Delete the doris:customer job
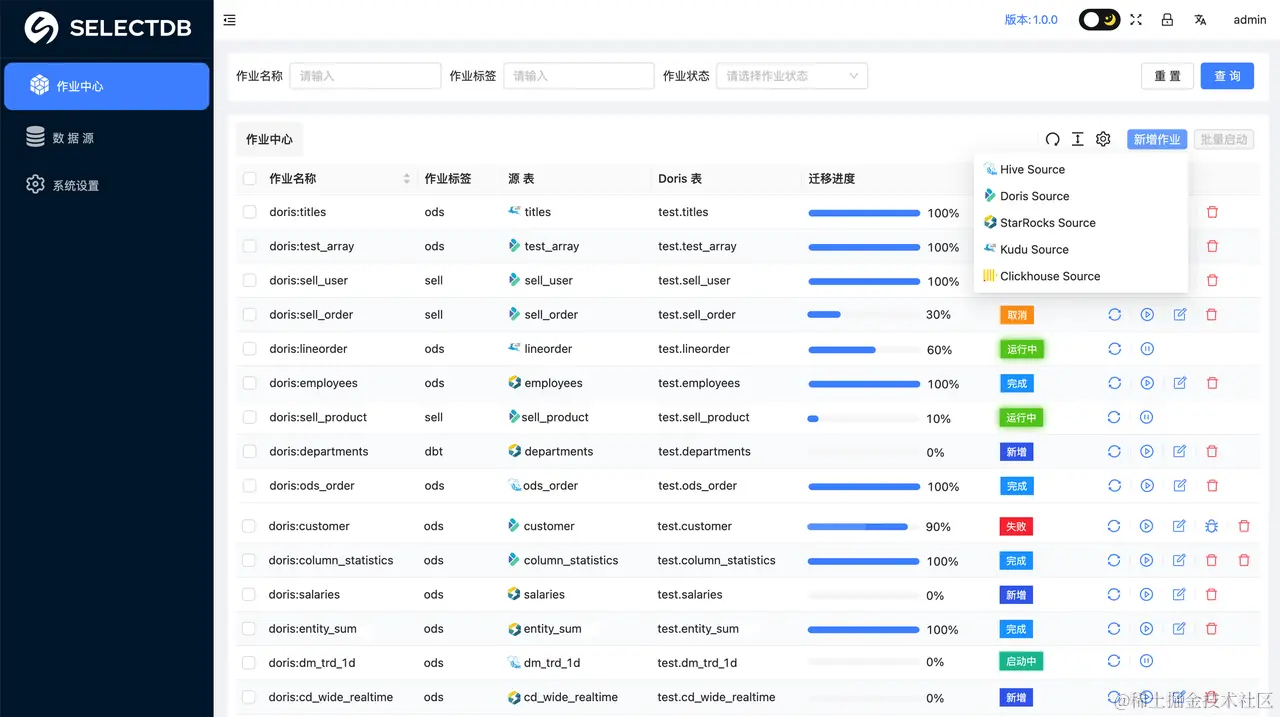This screenshot has height=717, width=1280. tap(1244, 526)
